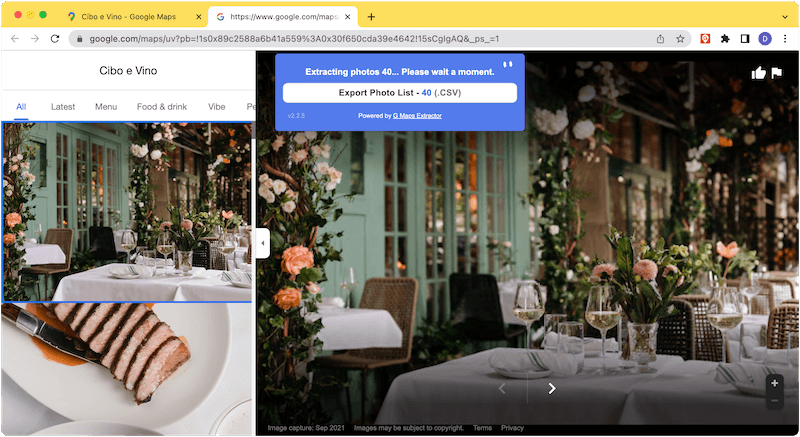Click the extractor panel quote icon

coord(507,64)
